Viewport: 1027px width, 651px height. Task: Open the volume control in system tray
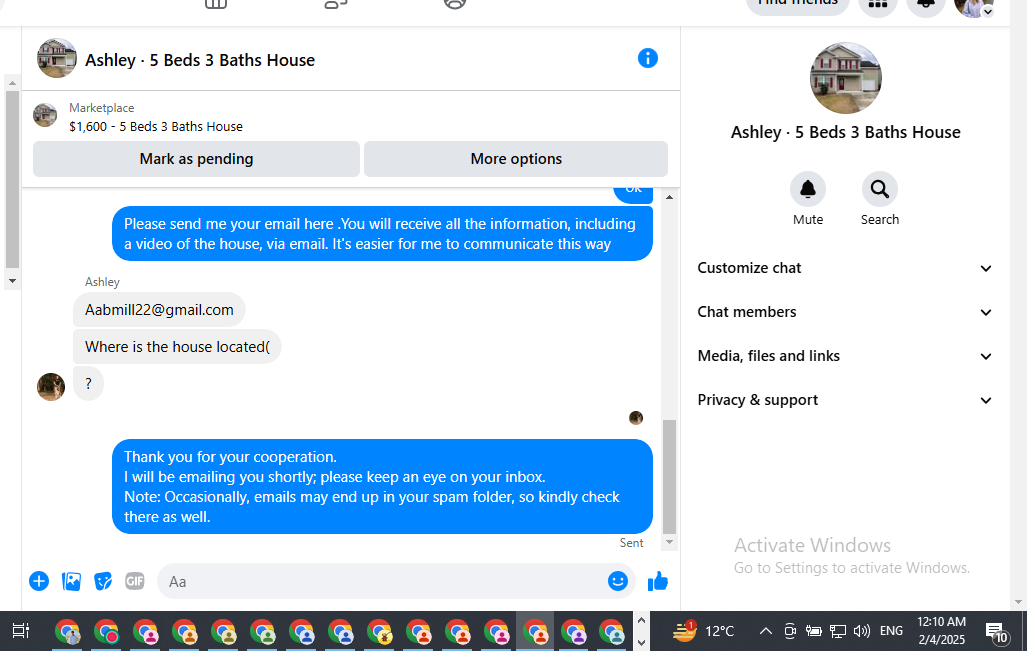[x=861, y=631]
